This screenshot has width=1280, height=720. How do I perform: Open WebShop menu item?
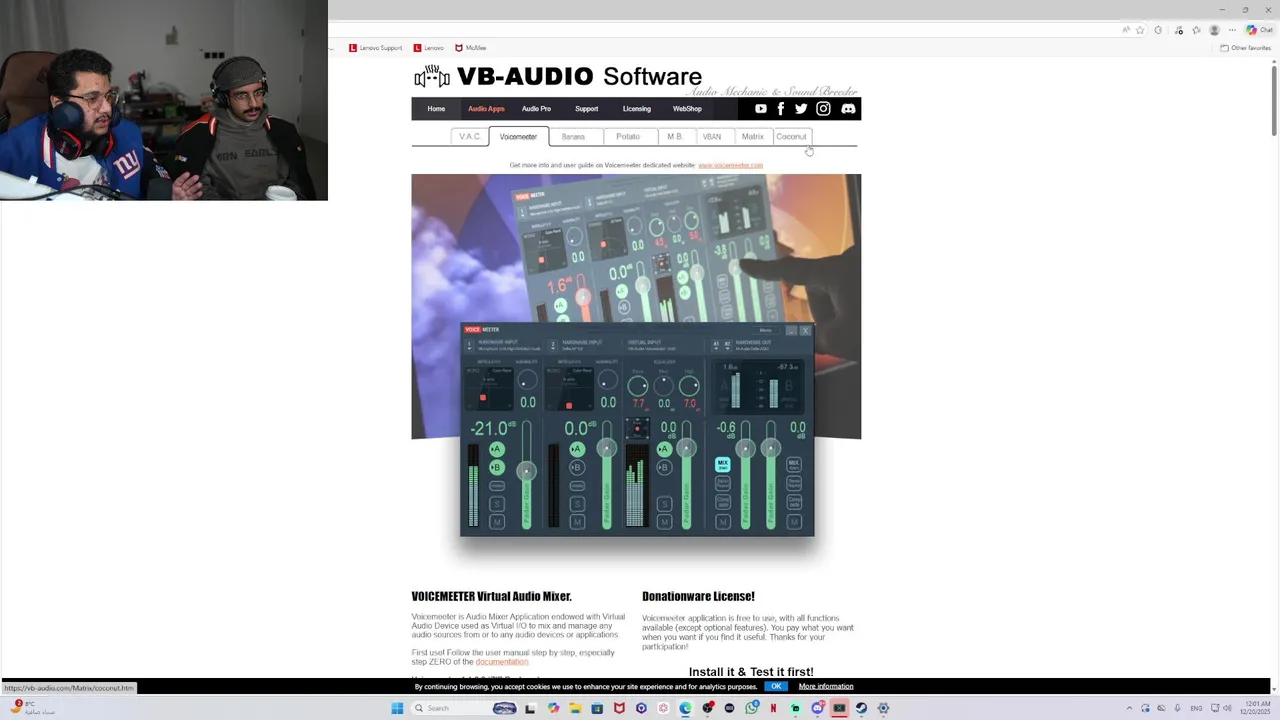(687, 109)
